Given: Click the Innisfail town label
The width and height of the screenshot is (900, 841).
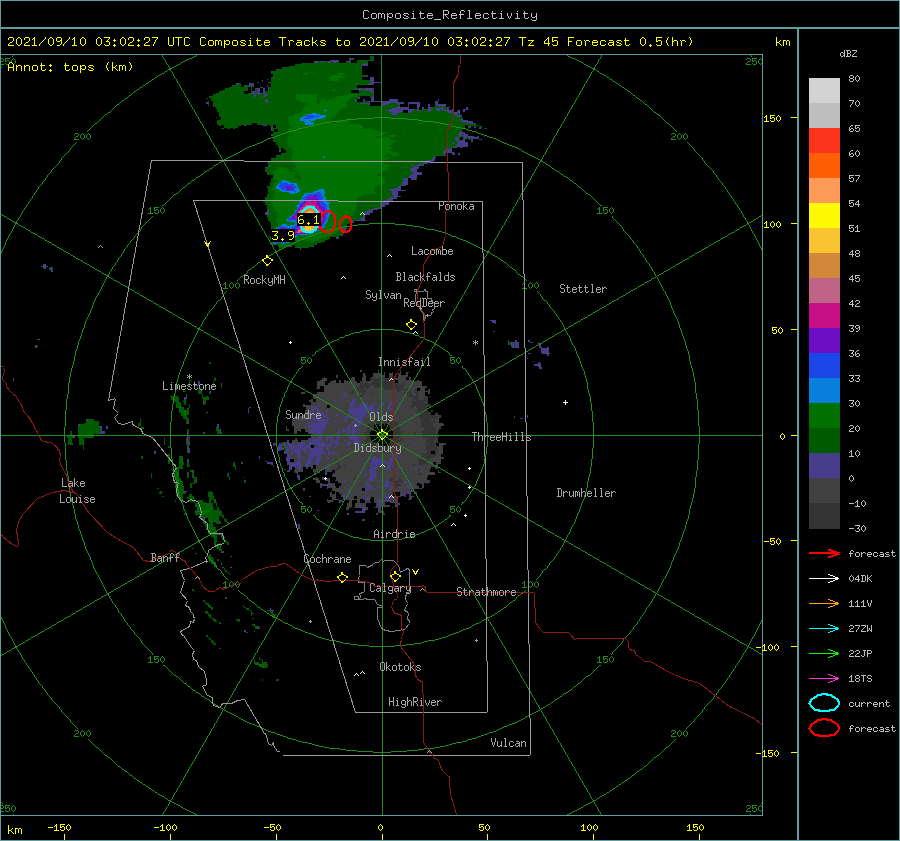Looking at the screenshot, I should [x=404, y=362].
